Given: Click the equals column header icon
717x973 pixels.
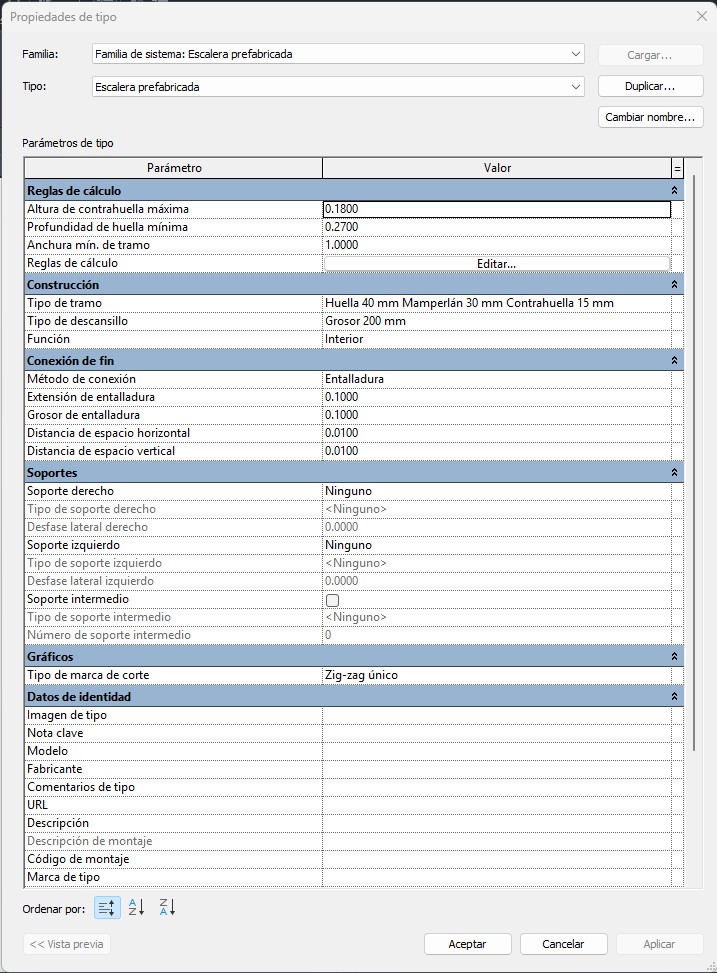Looking at the screenshot, I should point(677,168).
